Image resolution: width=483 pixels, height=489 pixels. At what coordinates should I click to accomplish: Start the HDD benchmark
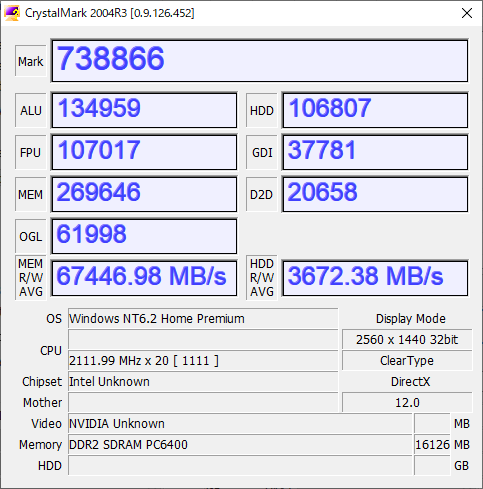pyautogui.click(x=262, y=110)
